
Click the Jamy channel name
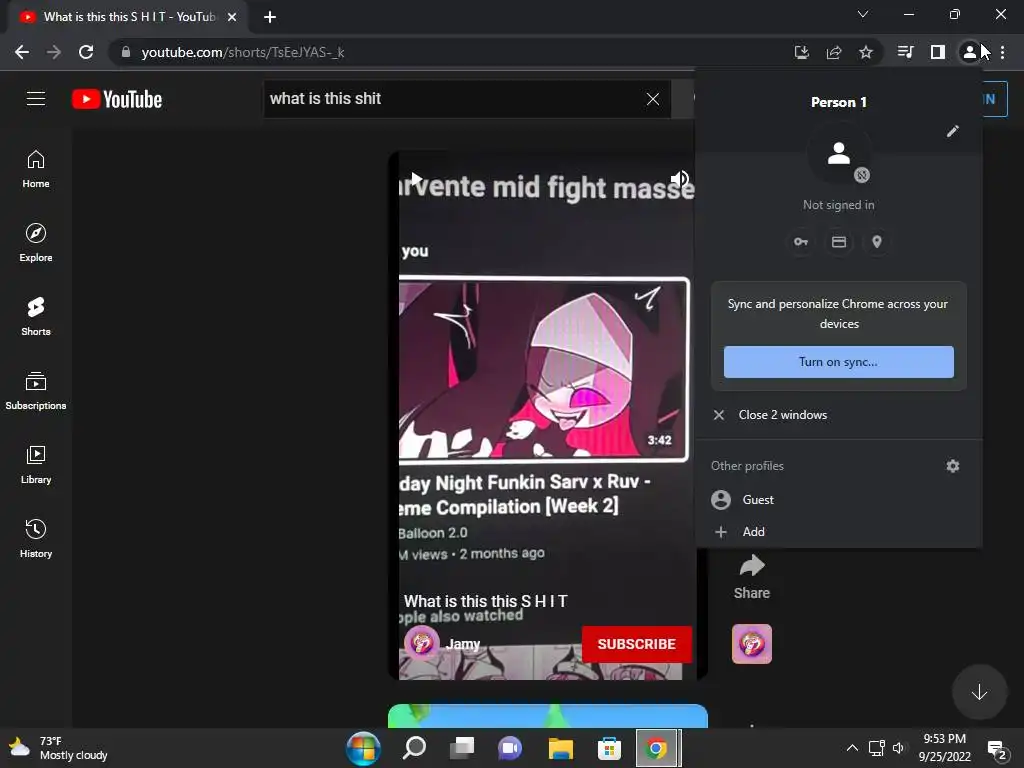(x=463, y=644)
